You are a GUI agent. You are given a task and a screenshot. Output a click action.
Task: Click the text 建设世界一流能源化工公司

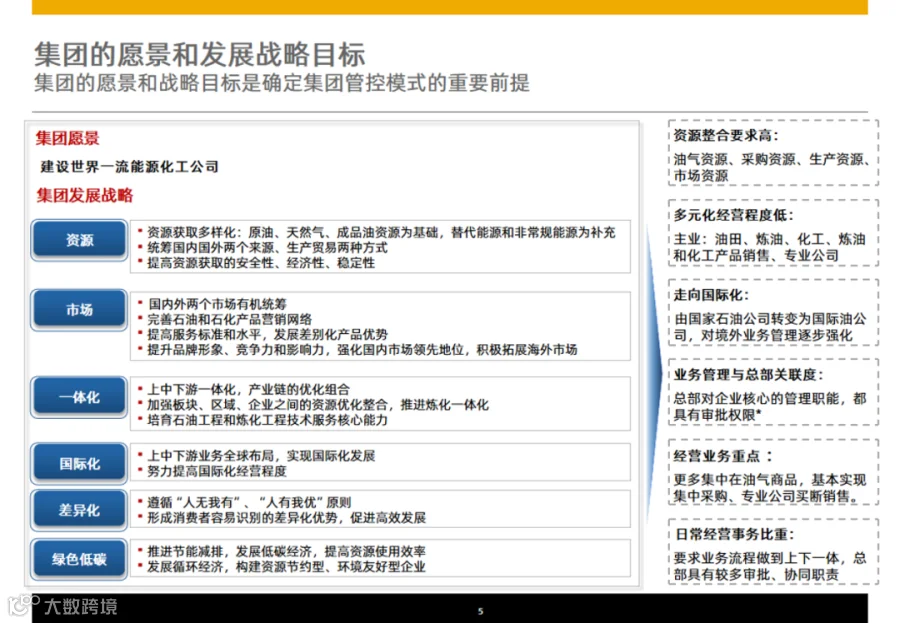point(129,167)
